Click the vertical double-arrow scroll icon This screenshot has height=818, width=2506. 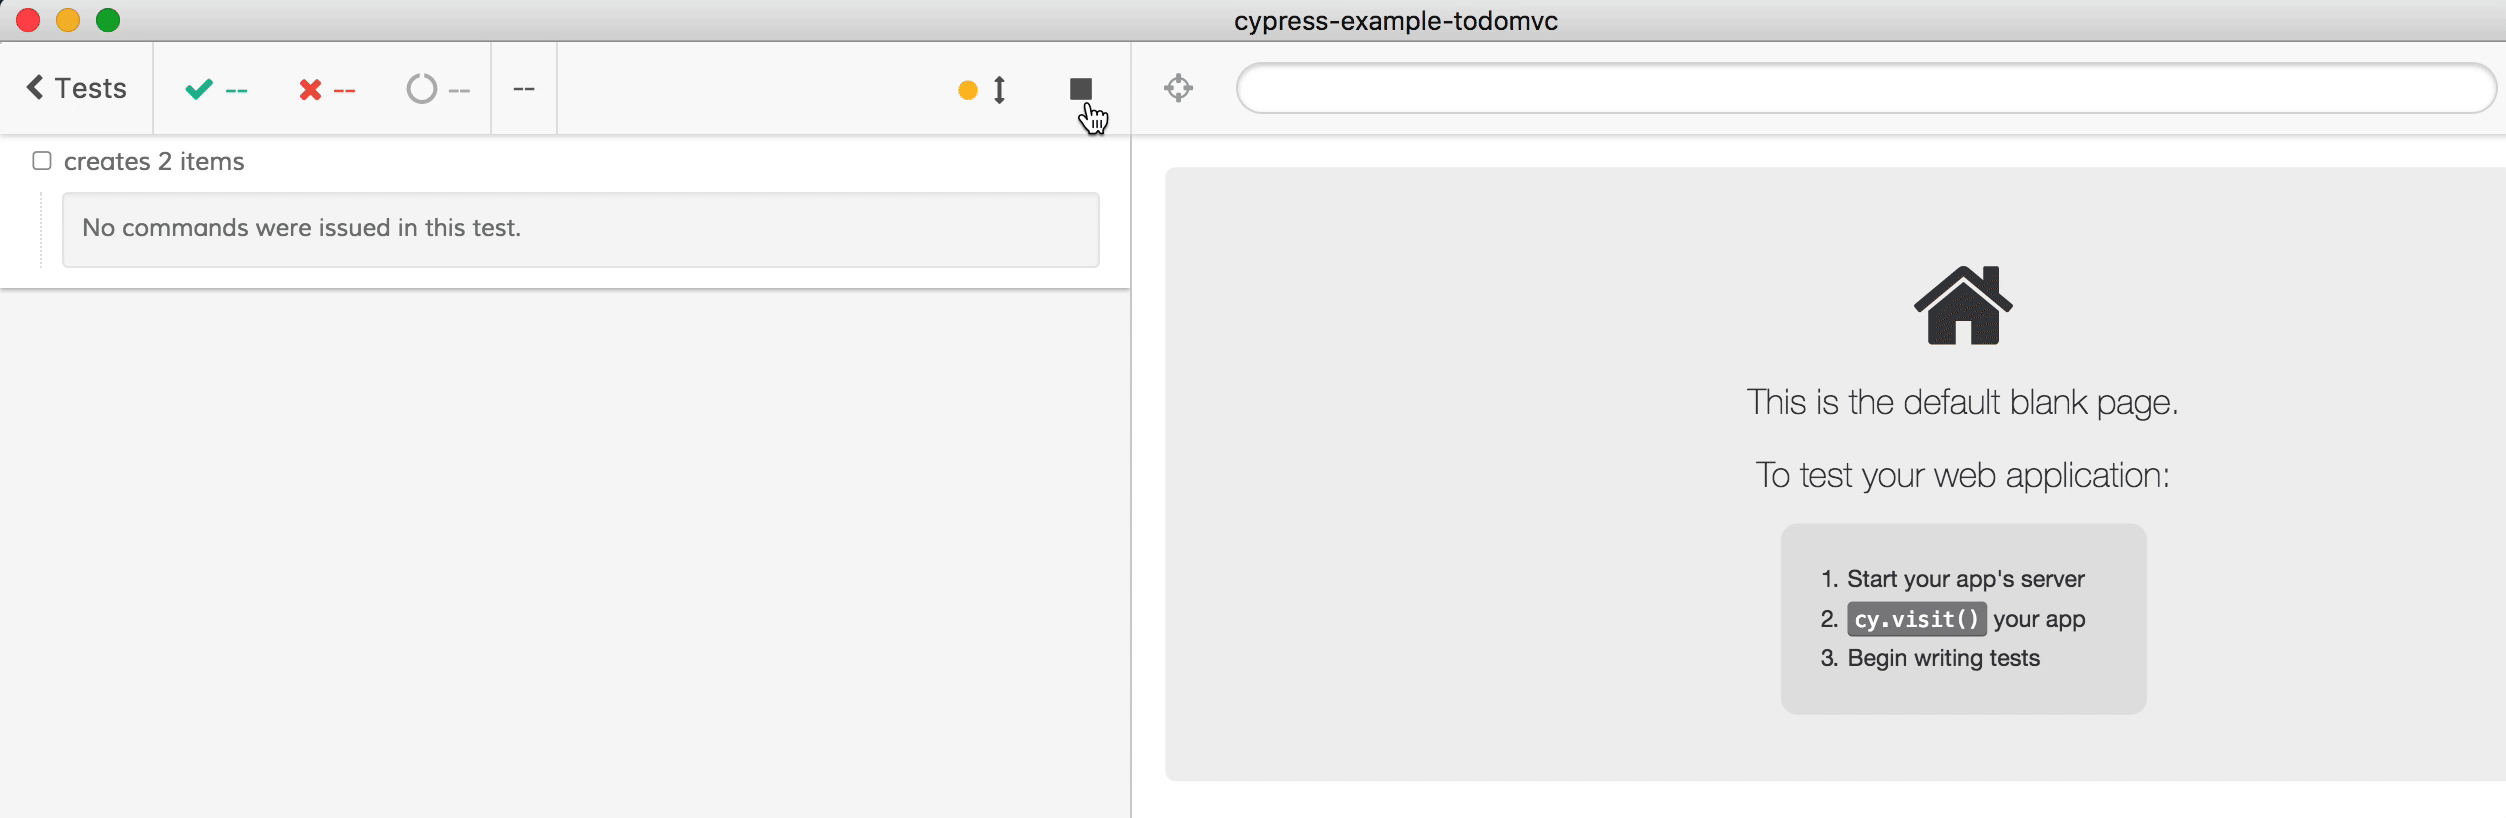tap(999, 90)
